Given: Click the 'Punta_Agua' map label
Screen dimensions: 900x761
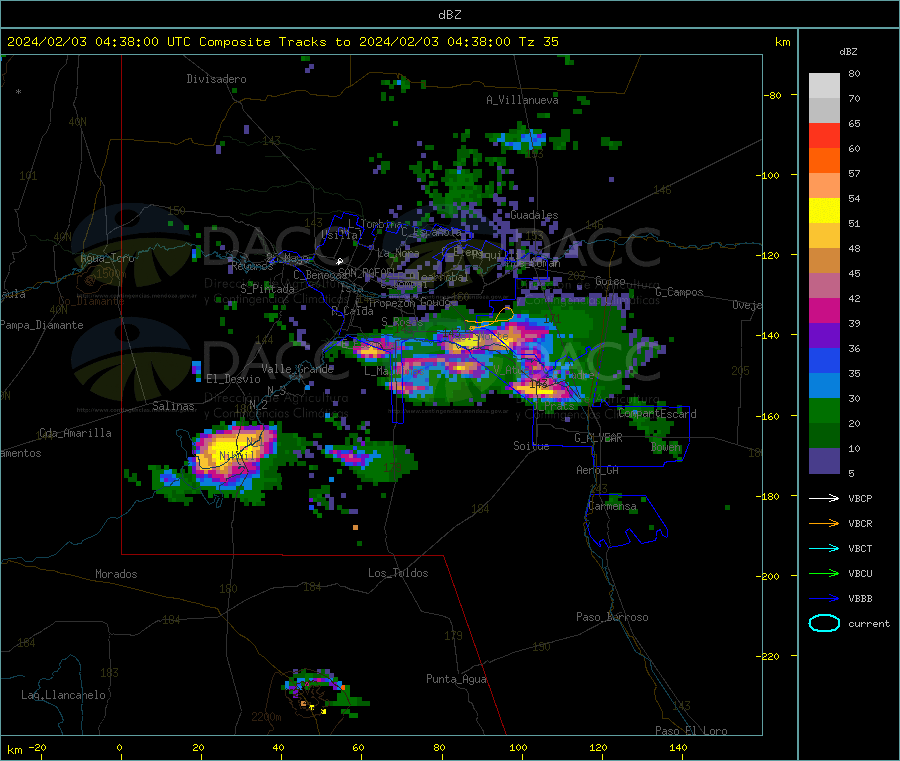Looking at the screenshot, I should pyautogui.click(x=456, y=679).
